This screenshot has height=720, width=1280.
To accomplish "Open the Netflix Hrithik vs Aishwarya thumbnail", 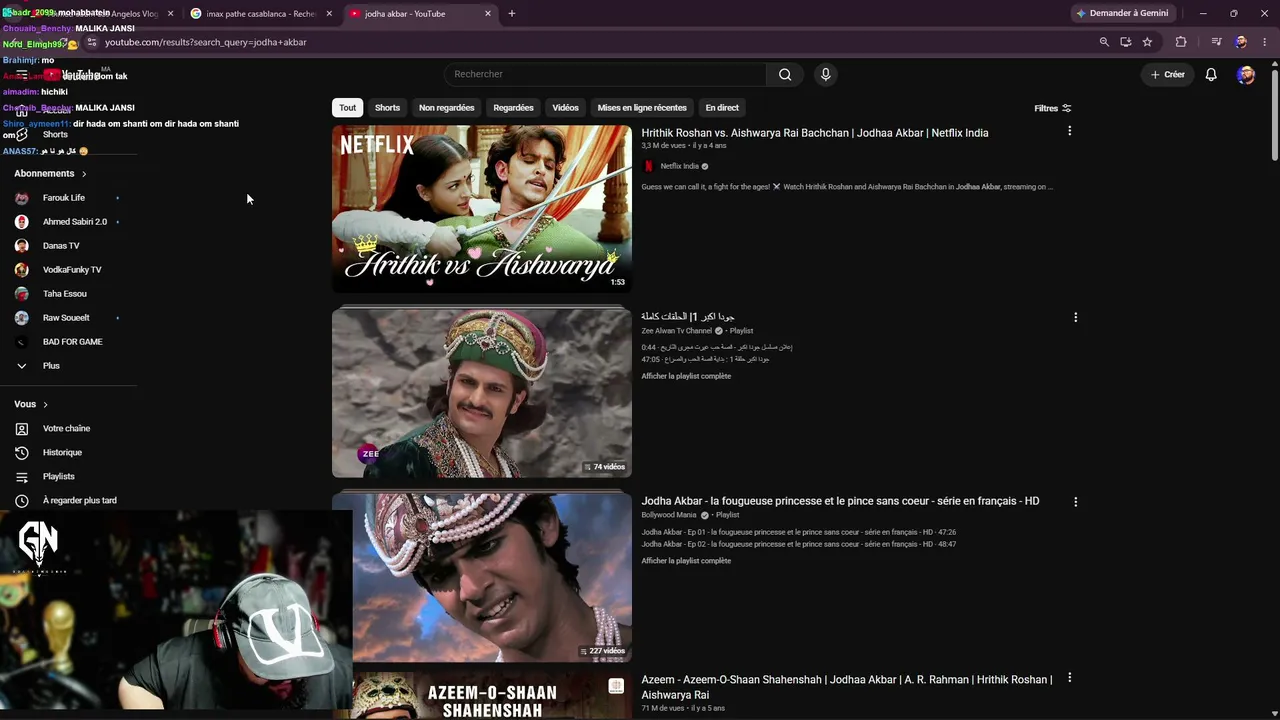I will (x=482, y=209).
